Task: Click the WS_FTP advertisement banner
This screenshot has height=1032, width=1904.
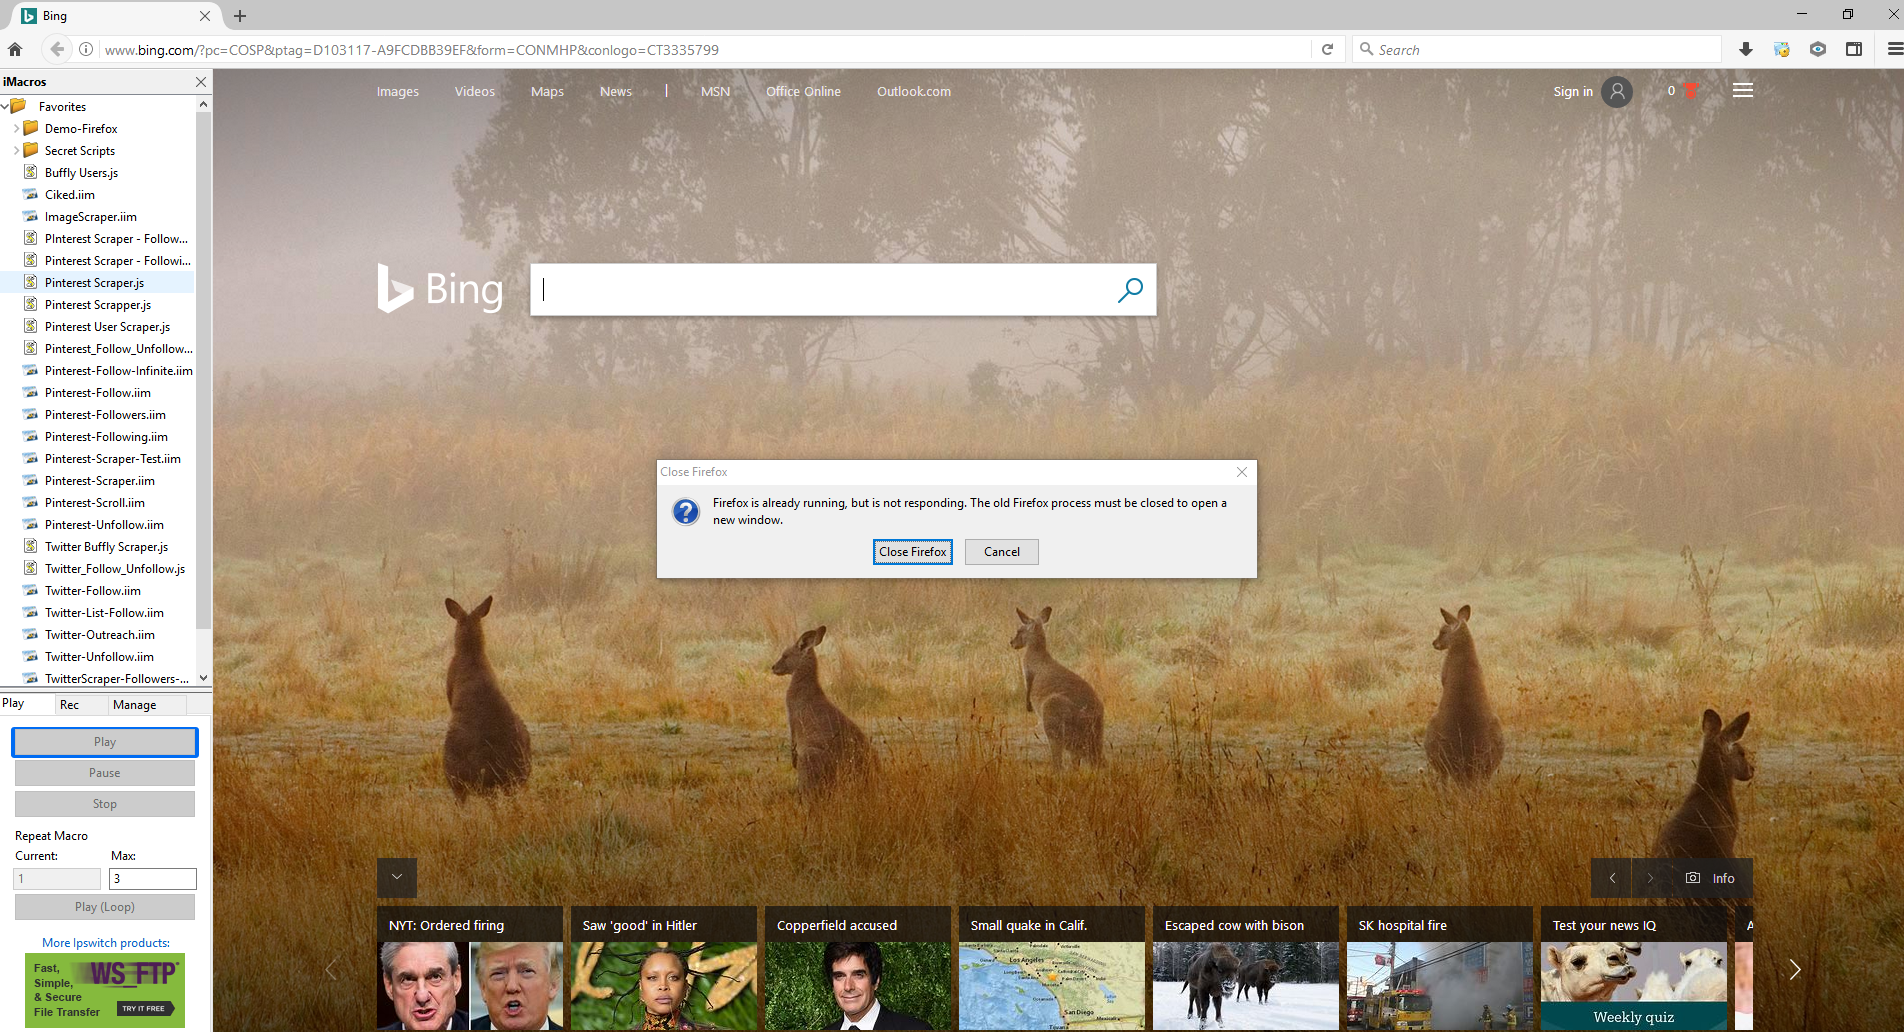Action: 105,990
